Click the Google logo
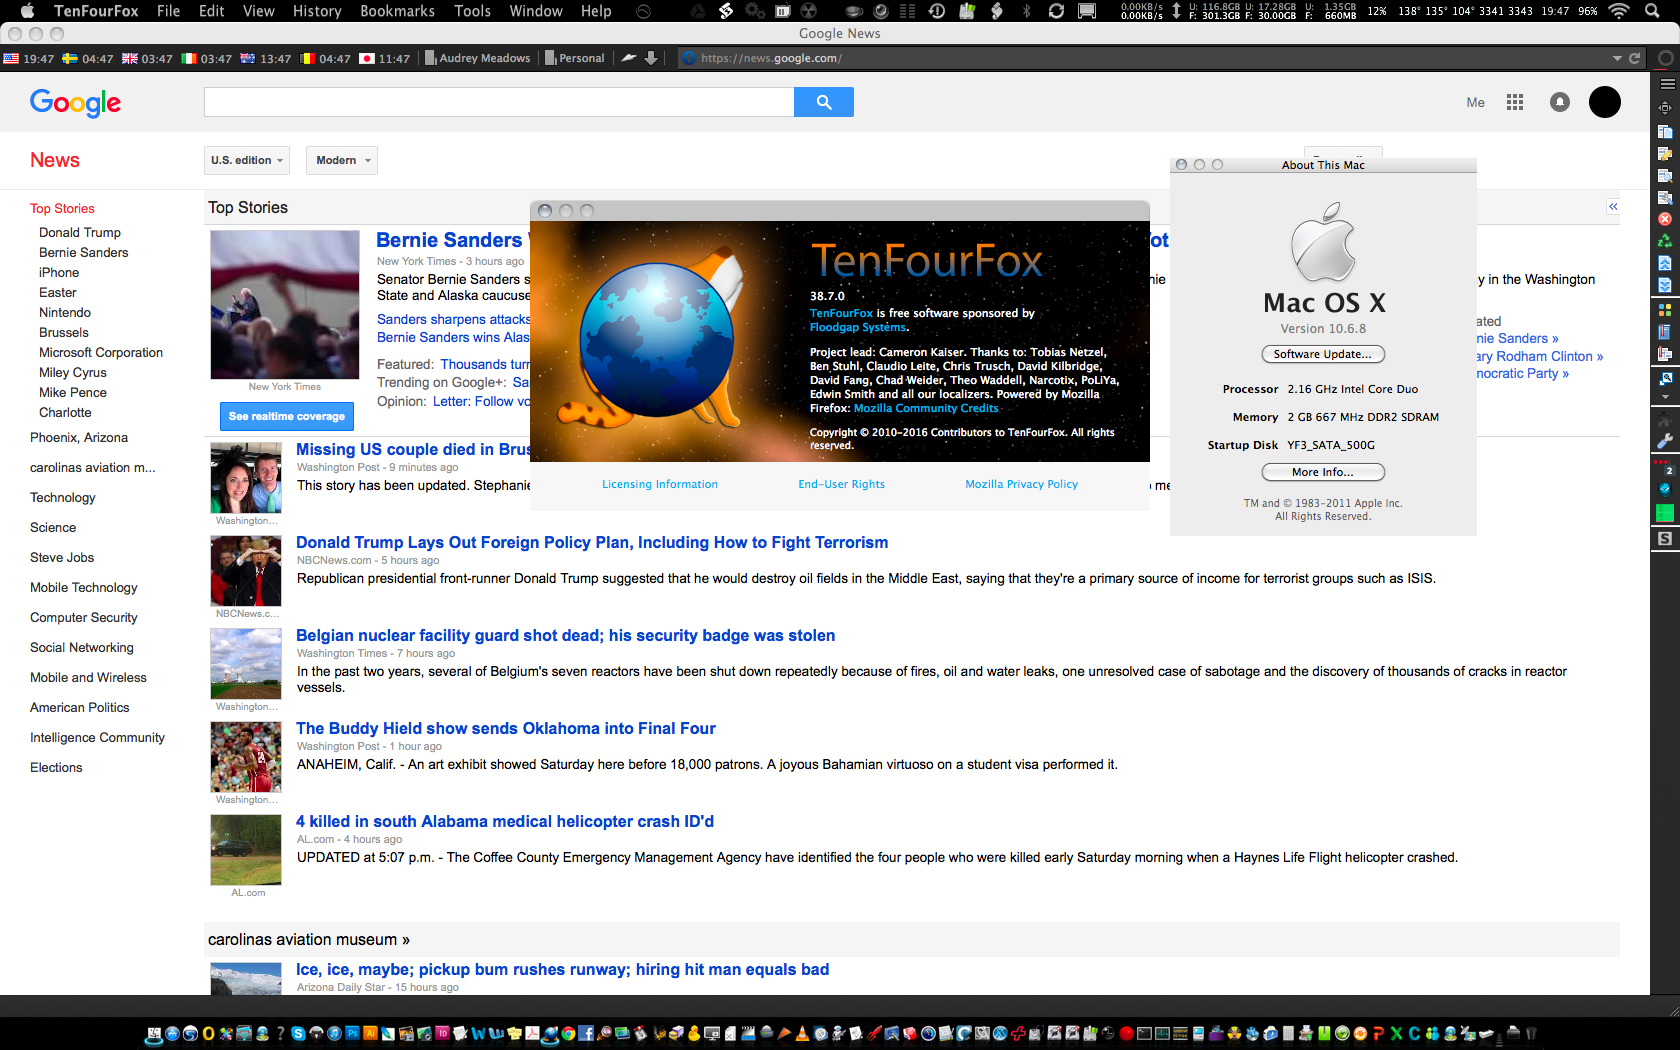This screenshot has width=1680, height=1050. pos(75,102)
